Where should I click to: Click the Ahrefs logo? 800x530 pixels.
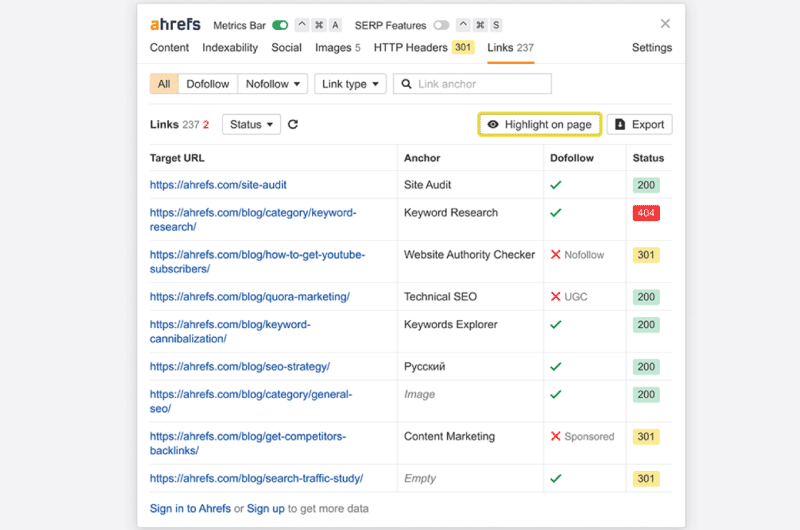(175, 24)
